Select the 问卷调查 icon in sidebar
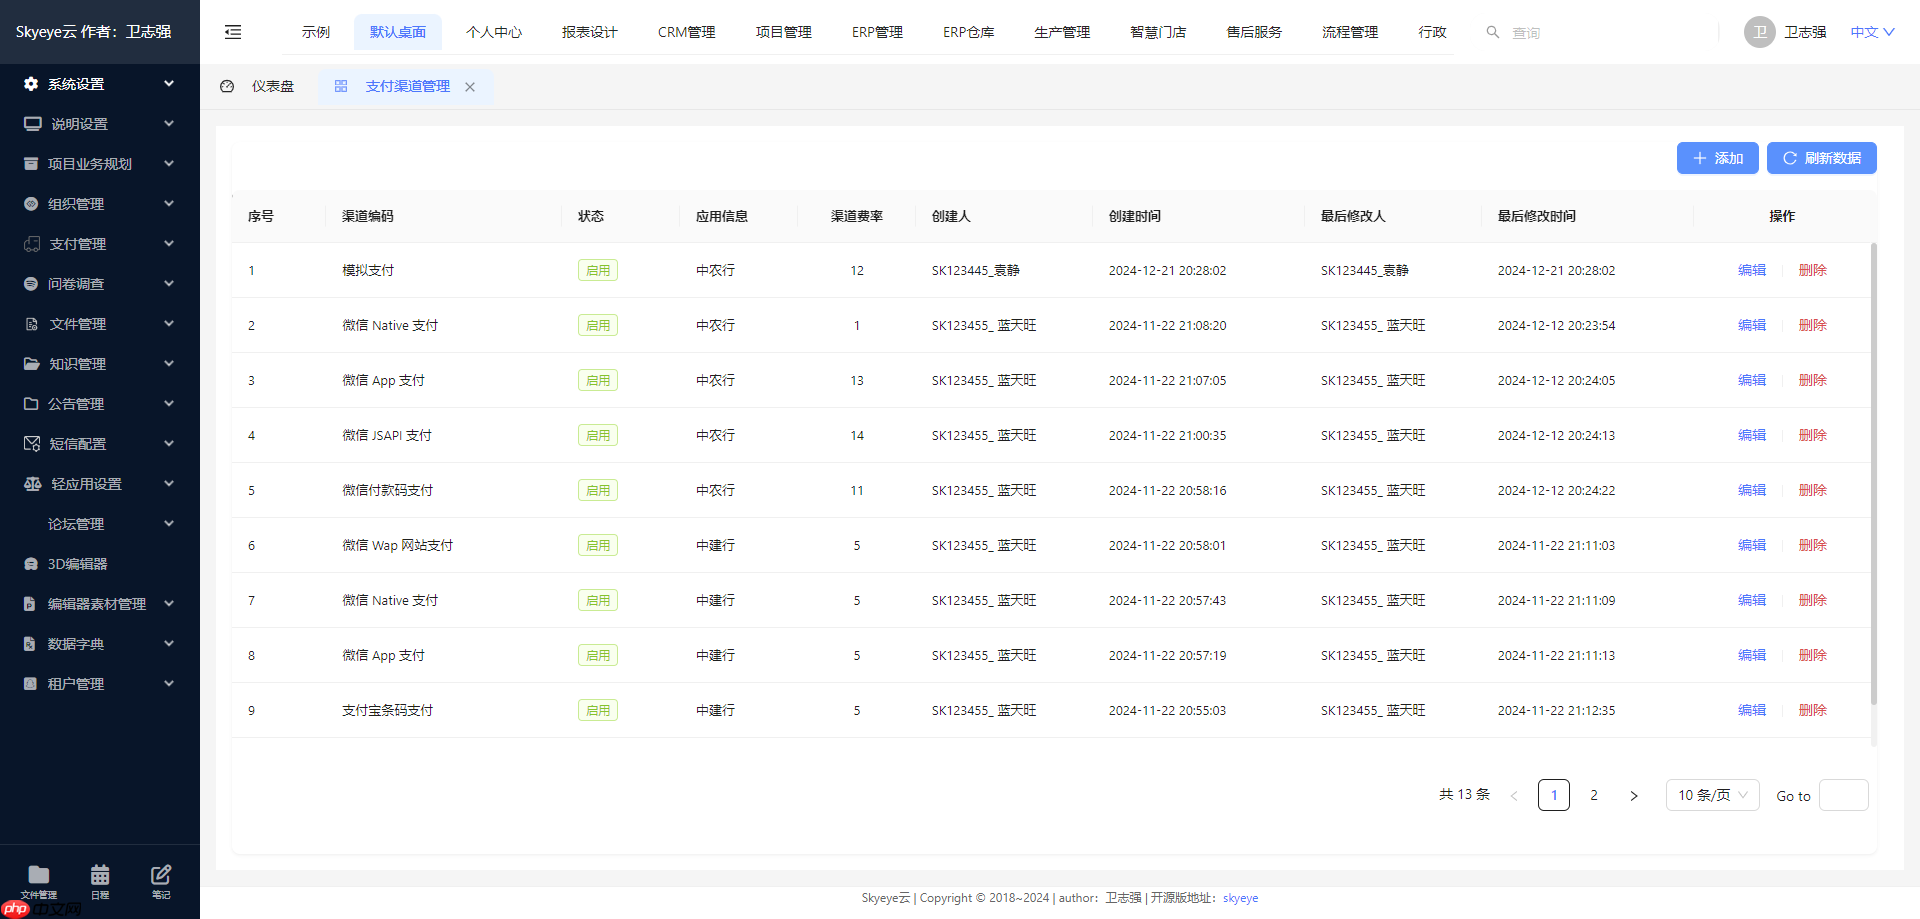Screen dimensions: 1920x919 click(30, 283)
